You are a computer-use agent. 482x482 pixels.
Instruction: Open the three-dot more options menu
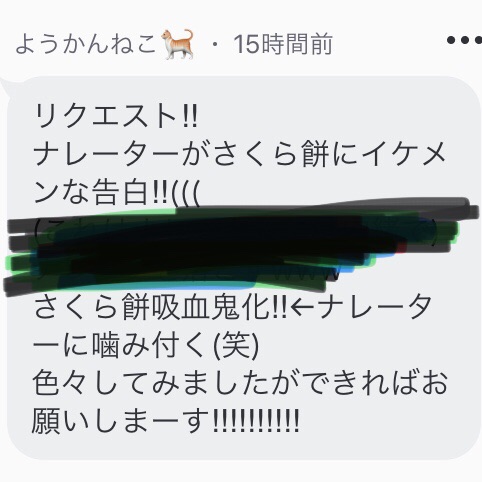464,40
